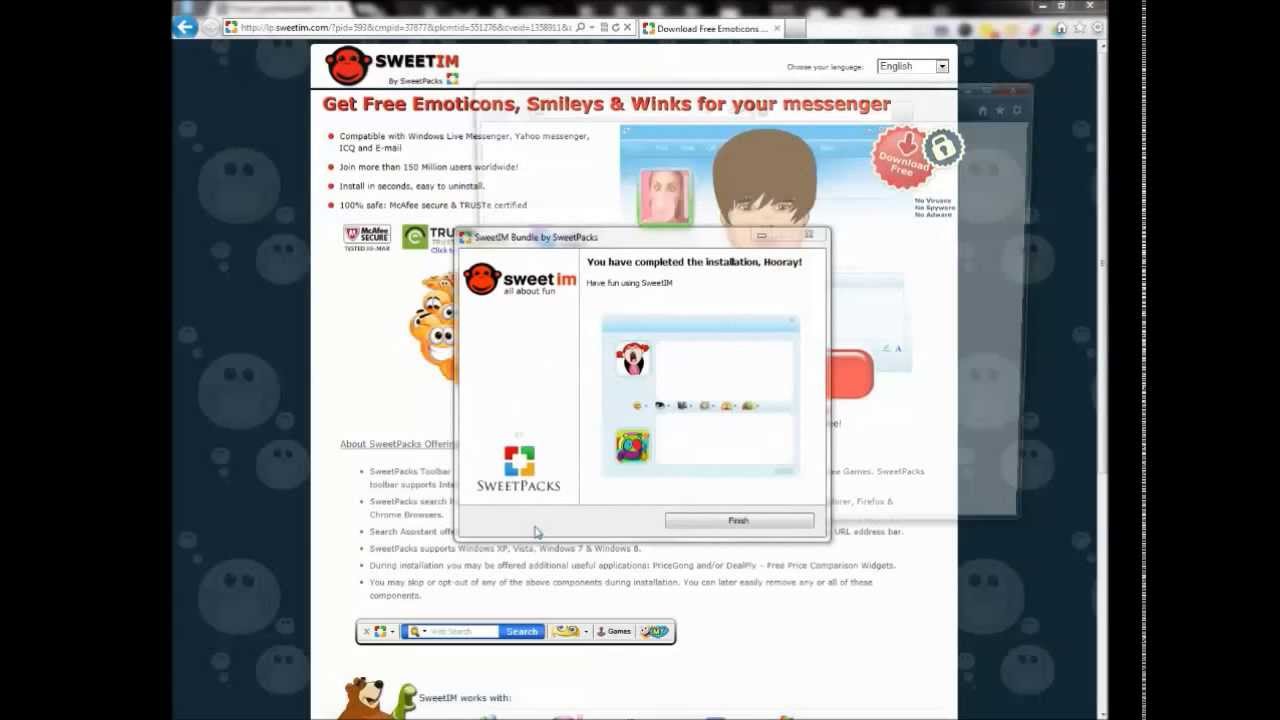Open a new blank browser tab
The width and height of the screenshot is (1280, 720).
tap(797, 28)
